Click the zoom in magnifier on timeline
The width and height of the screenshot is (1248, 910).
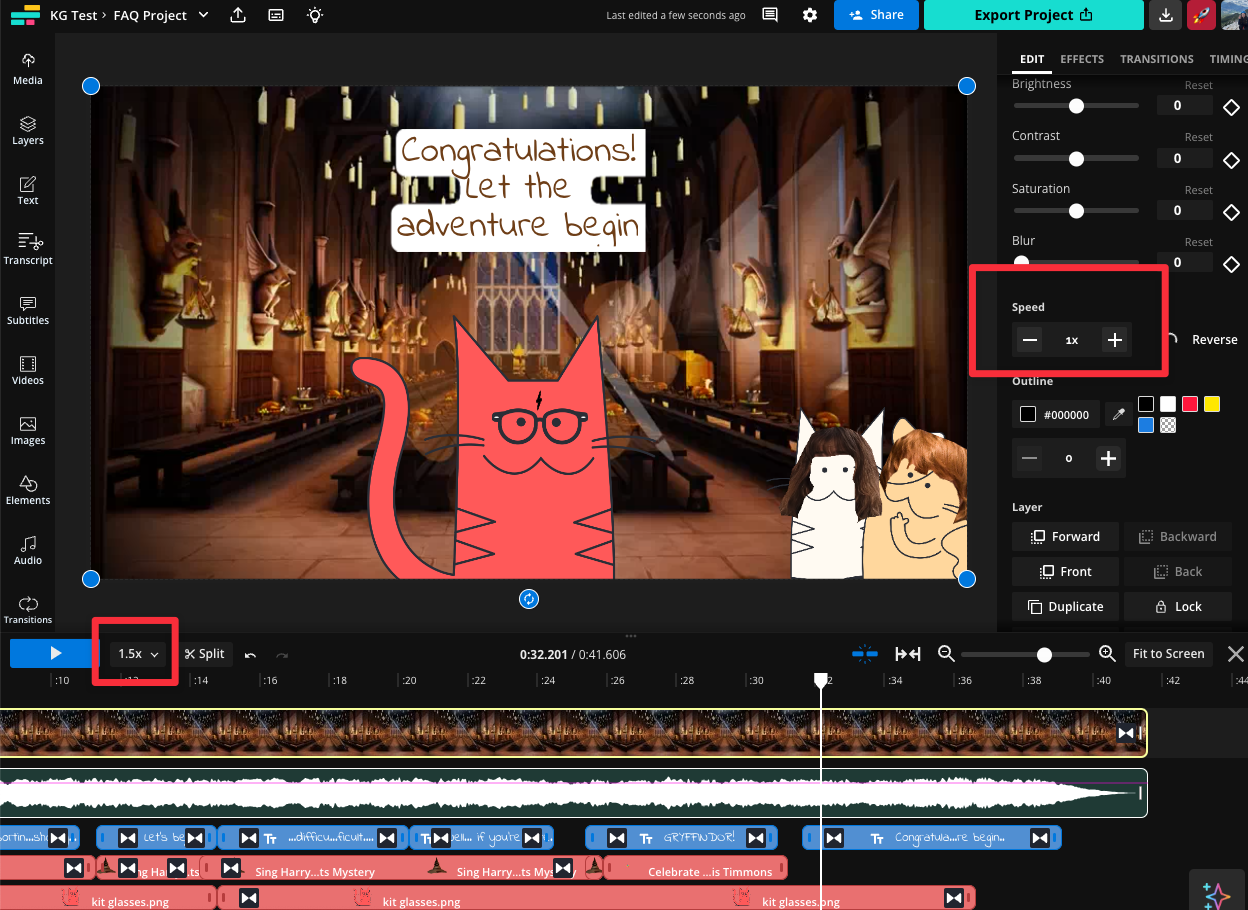click(1107, 654)
